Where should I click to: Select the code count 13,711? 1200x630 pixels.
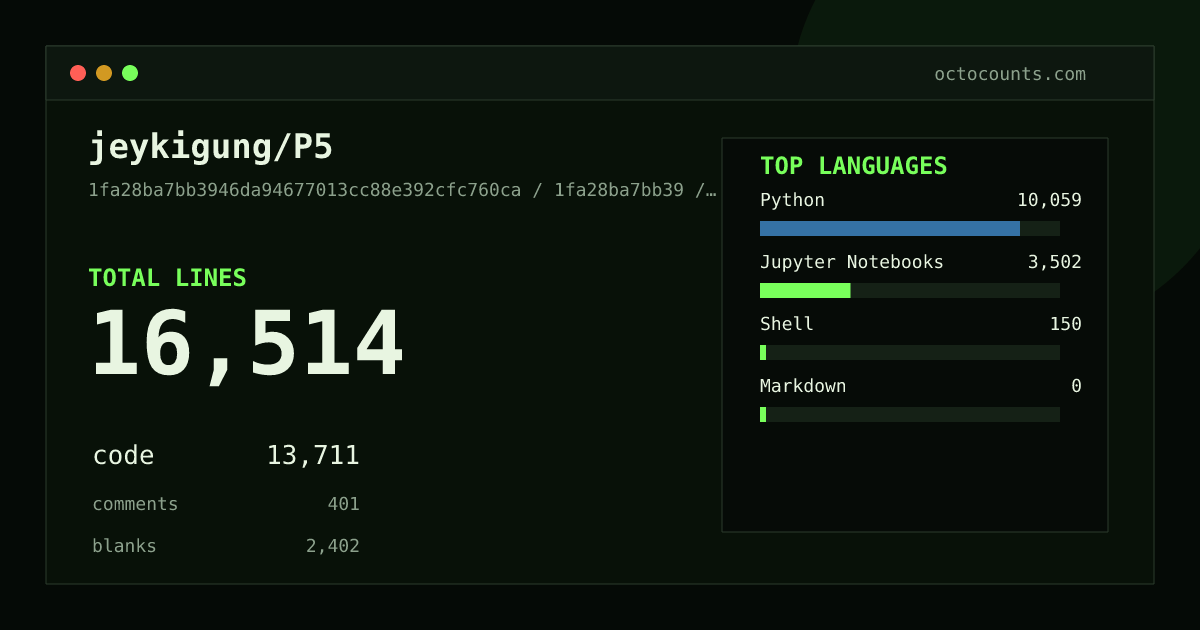click(x=313, y=456)
